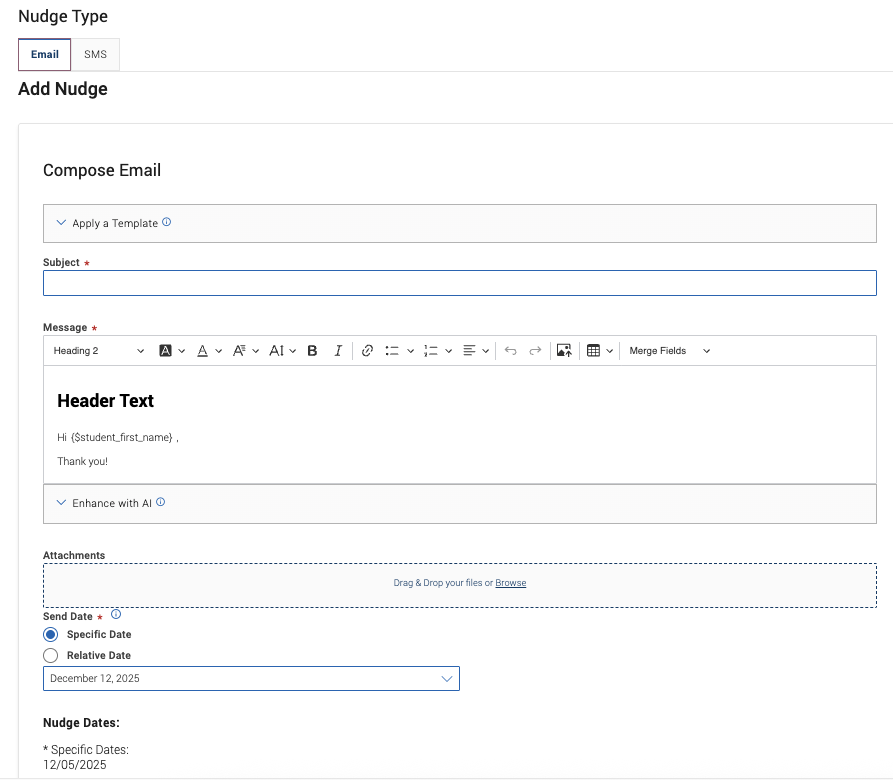
Task: Toggle italic formatting
Action: [338, 351]
